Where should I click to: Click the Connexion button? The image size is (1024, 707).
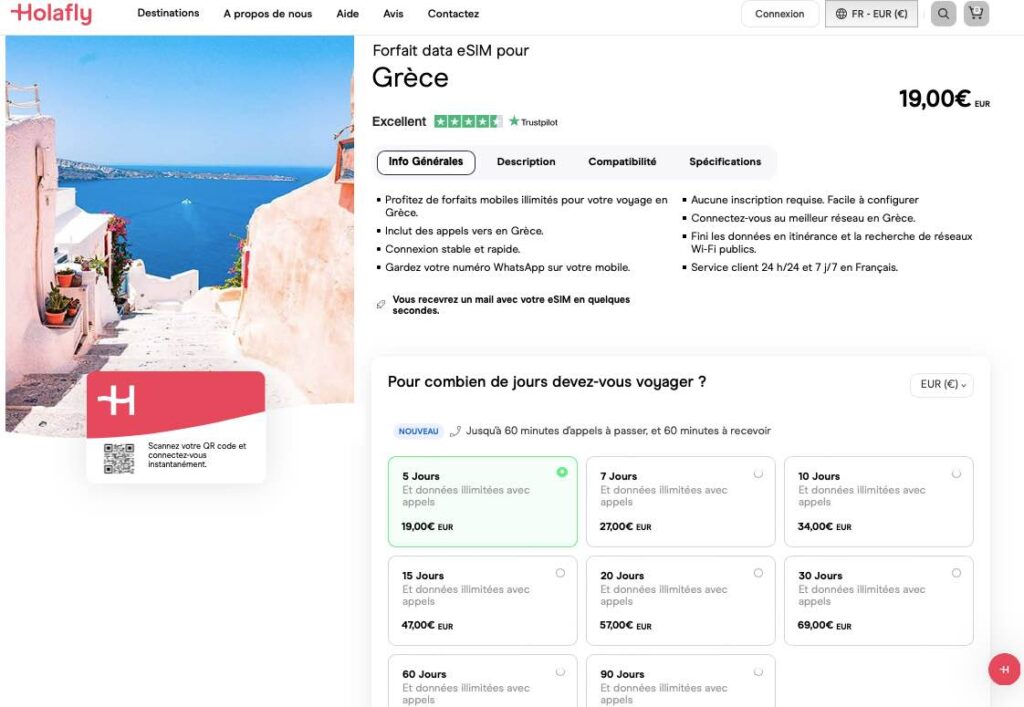pos(780,14)
